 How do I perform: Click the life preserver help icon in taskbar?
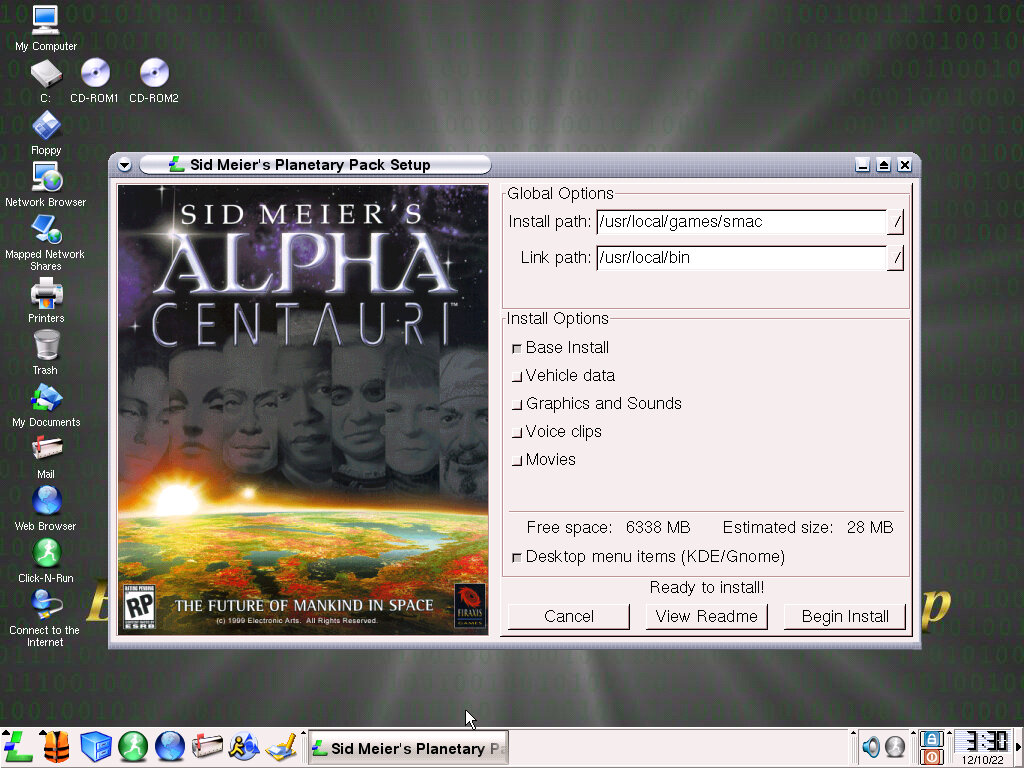coord(56,746)
